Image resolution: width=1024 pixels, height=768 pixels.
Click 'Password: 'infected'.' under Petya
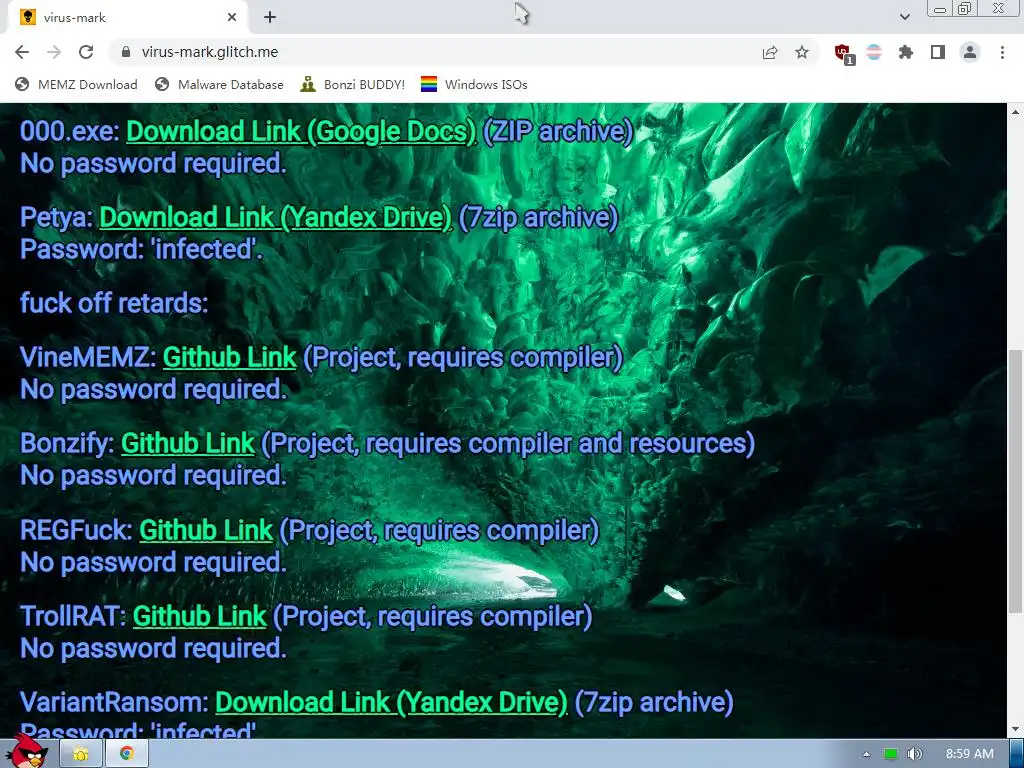click(141, 249)
